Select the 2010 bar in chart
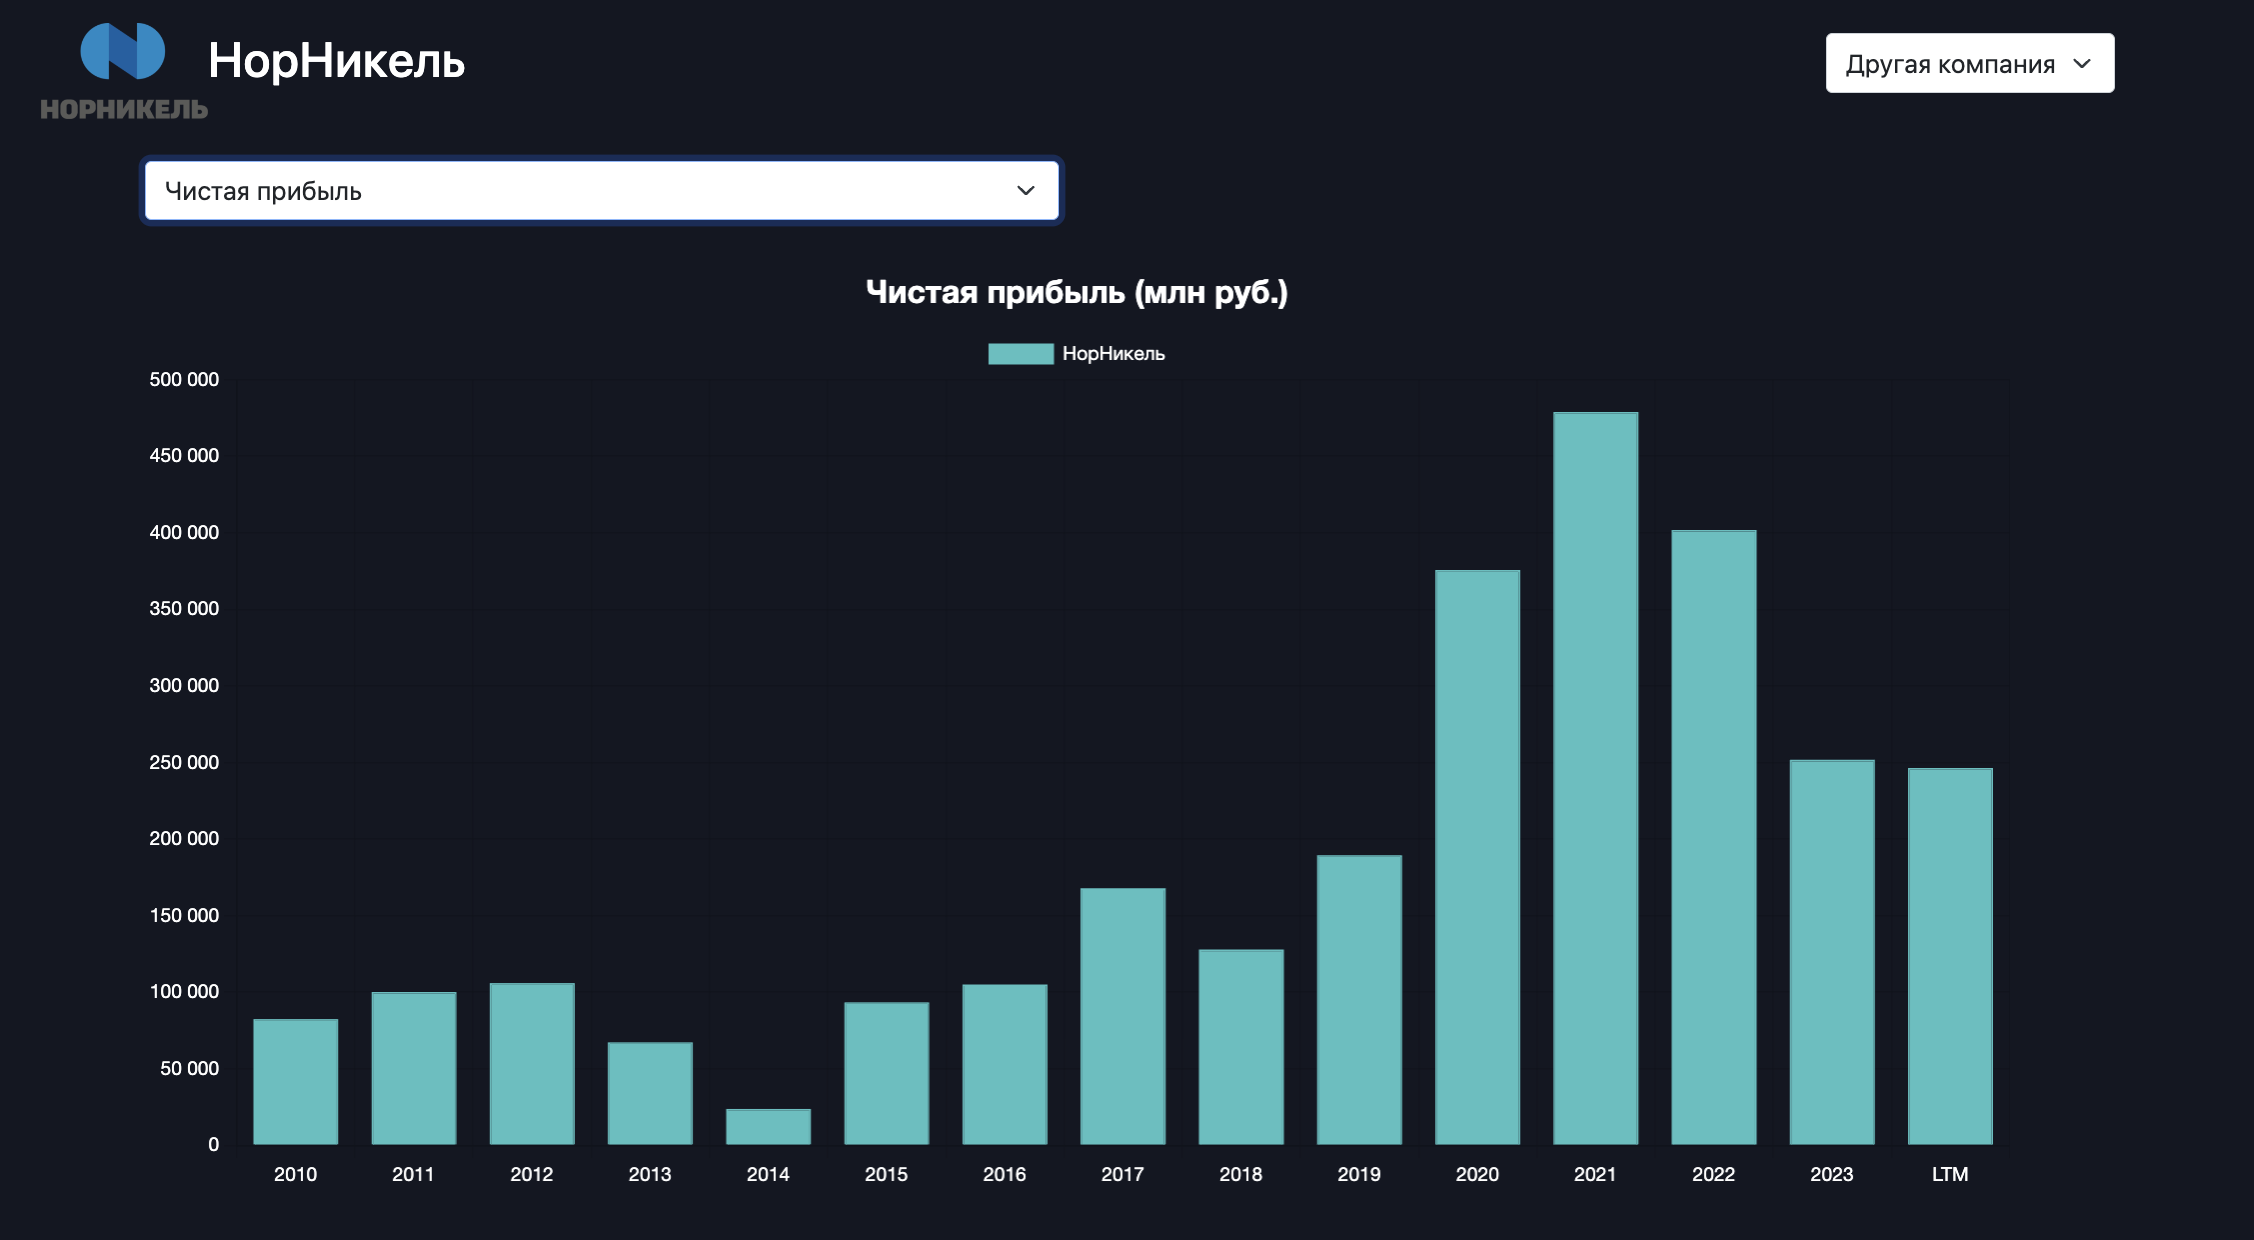The width and height of the screenshot is (2254, 1240). pos(295,1081)
